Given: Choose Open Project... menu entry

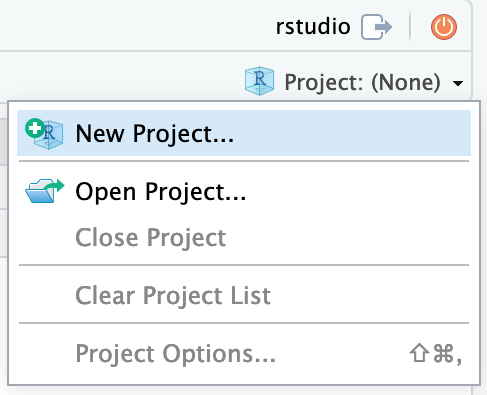Looking at the screenshot, I should point(161,191).
